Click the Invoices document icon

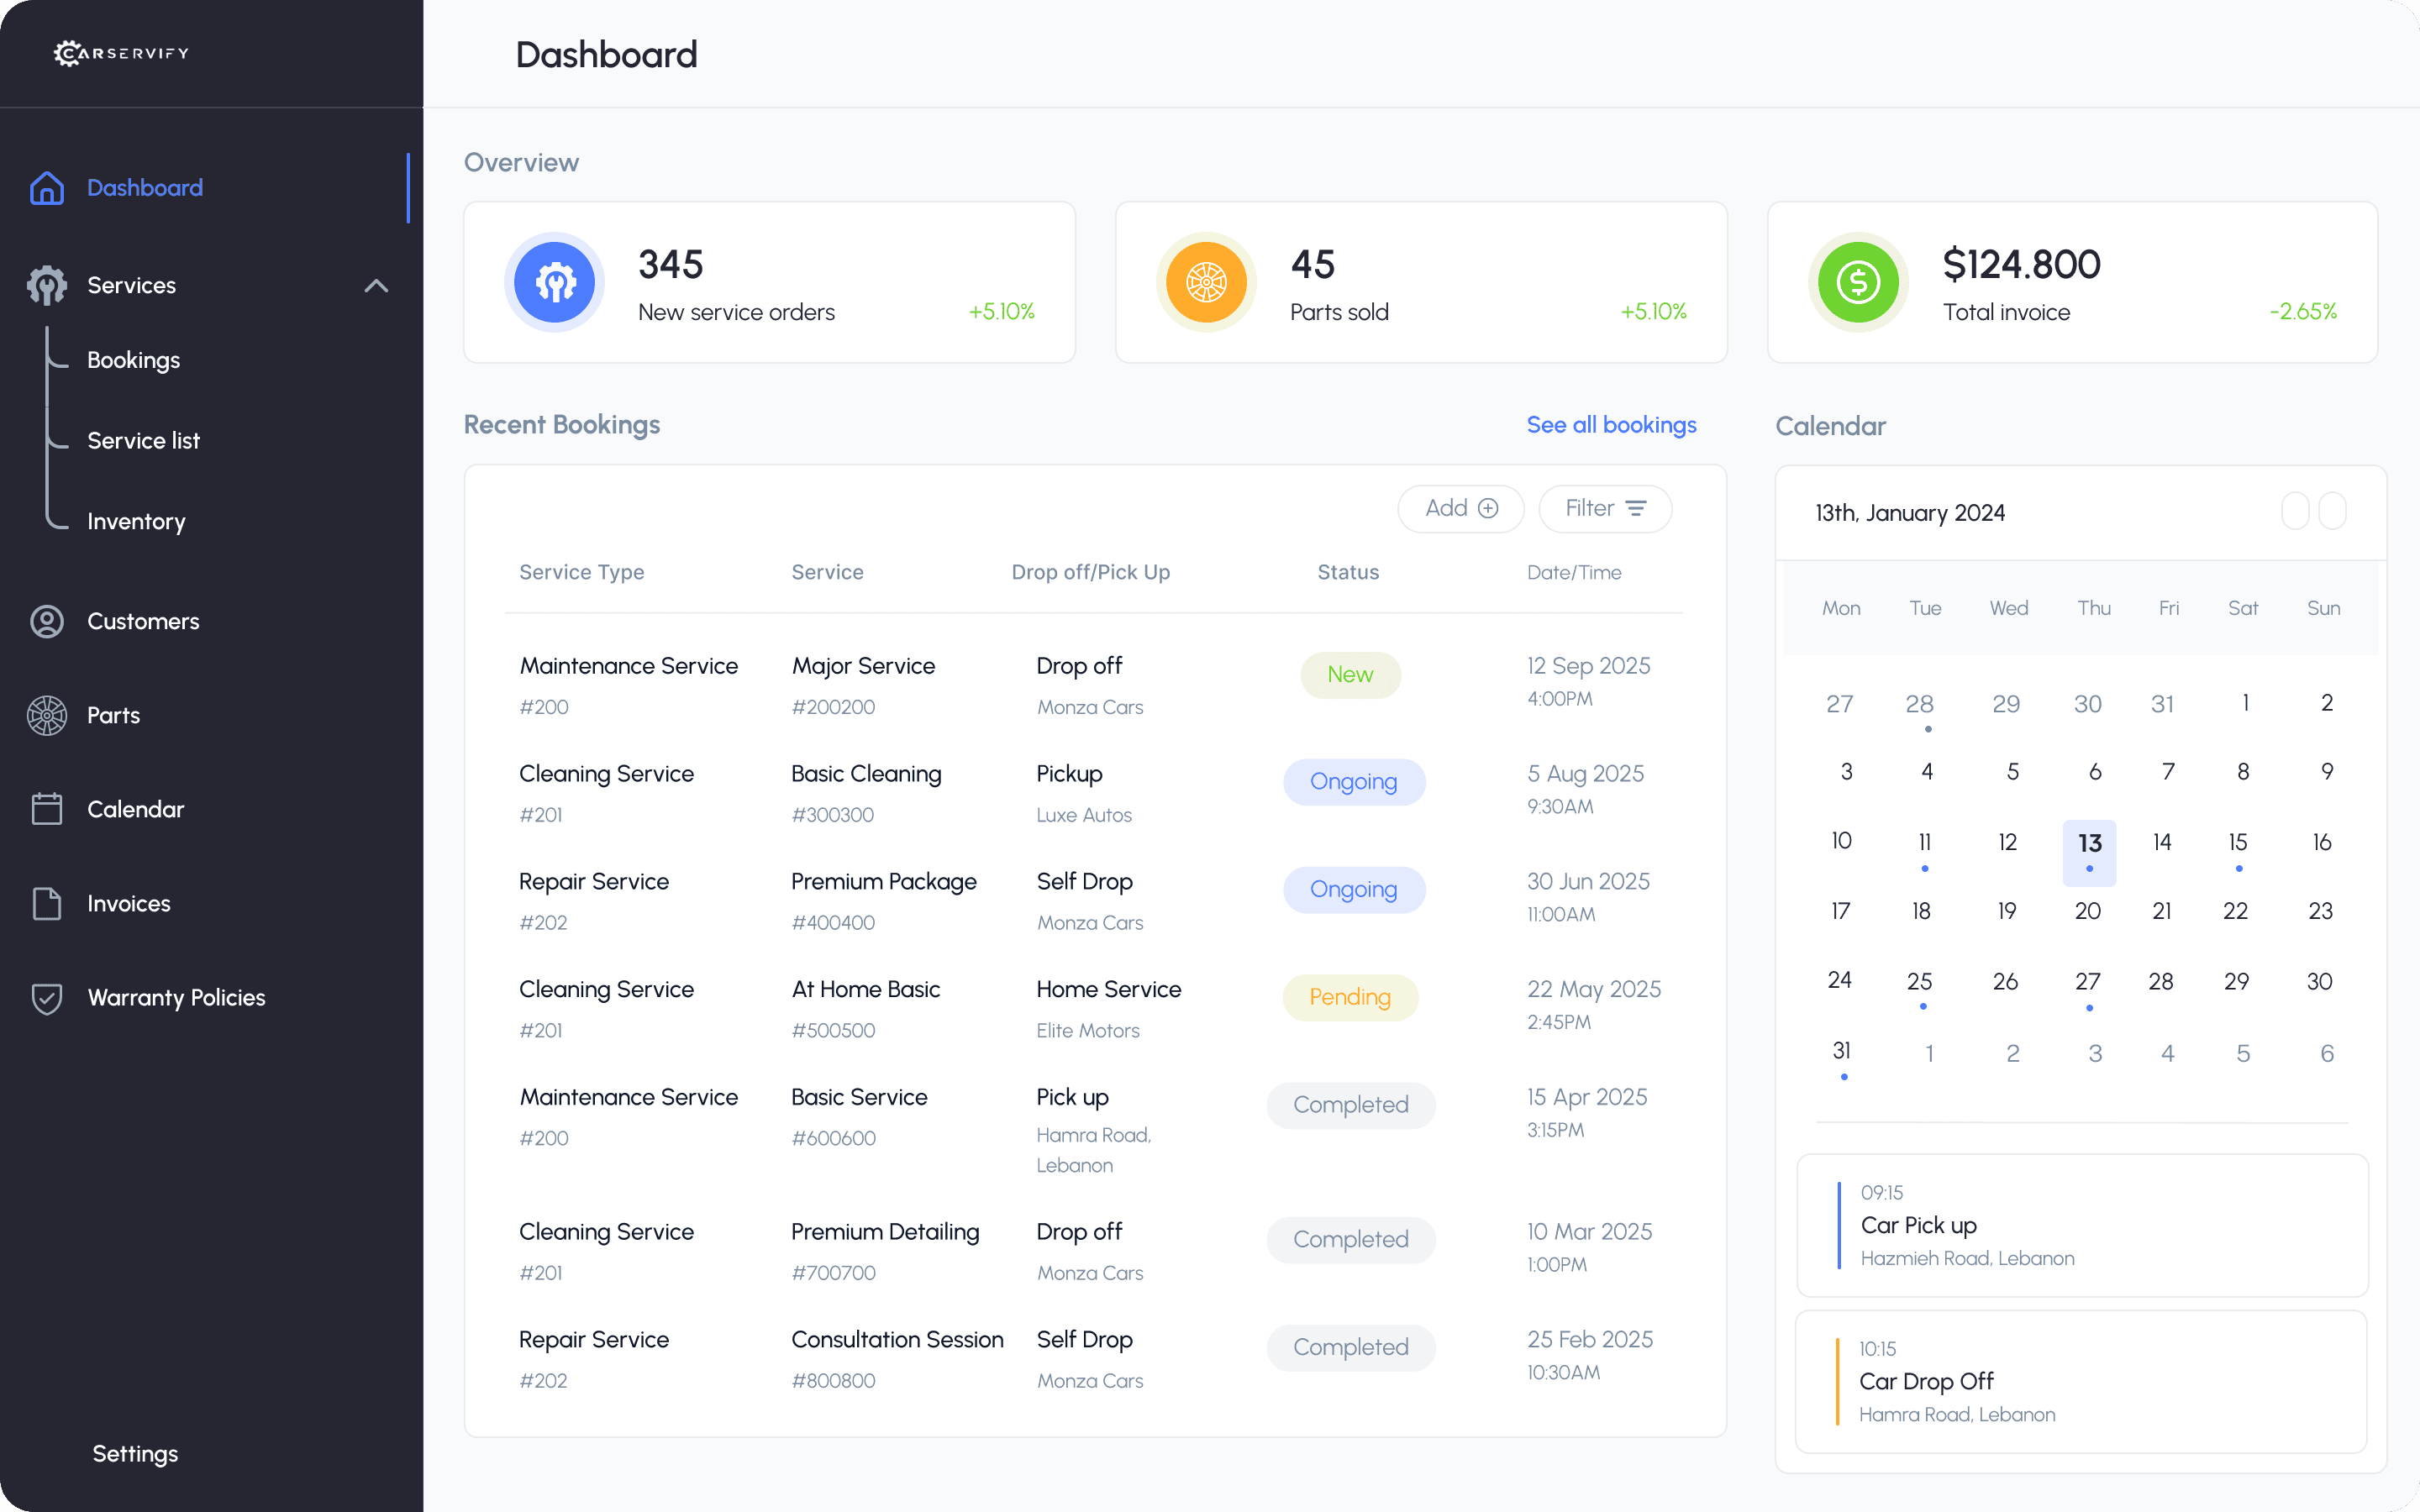click(47, 903)
